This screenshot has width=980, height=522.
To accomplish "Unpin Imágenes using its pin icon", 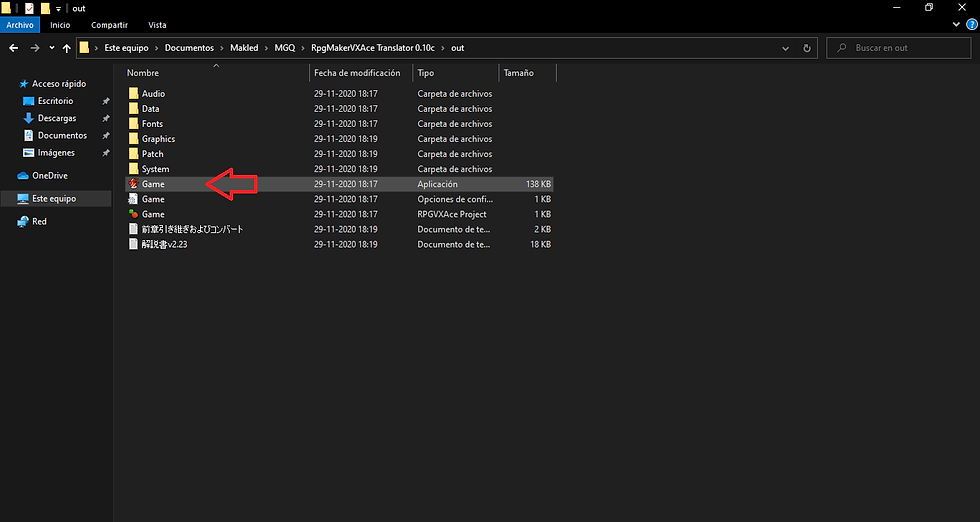I will [x=106, y=153].
